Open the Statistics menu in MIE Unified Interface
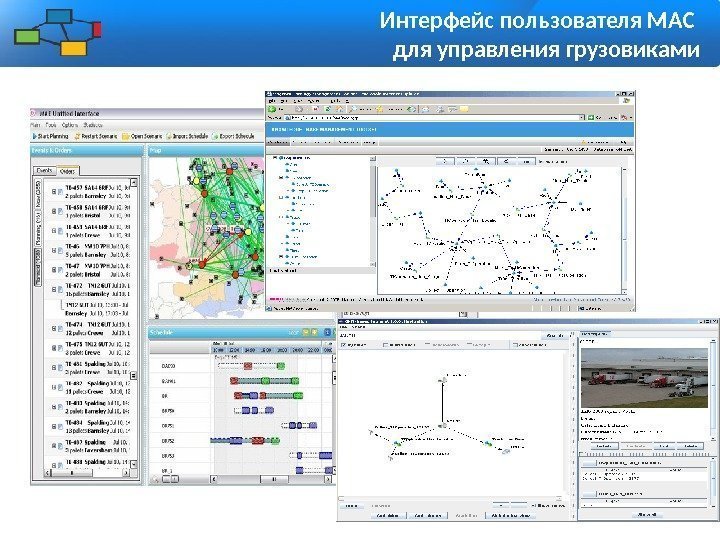 [93, 125]
